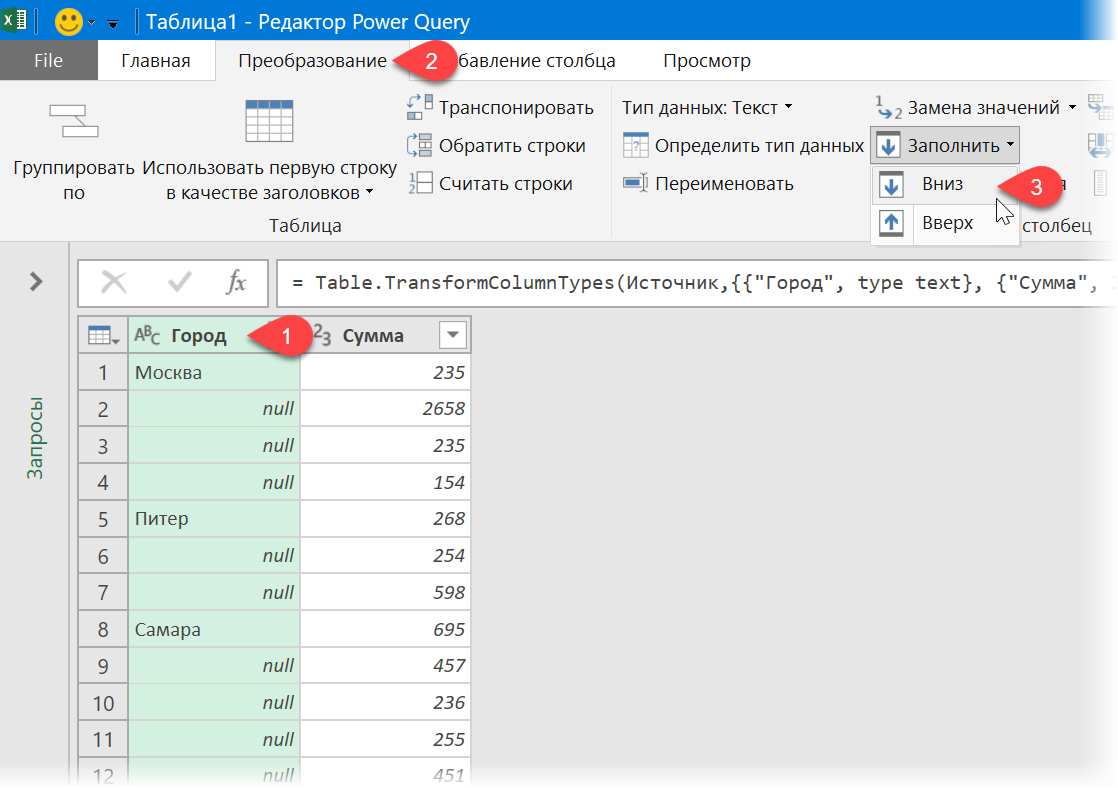Click Обратить строки button

coord(497,145)
